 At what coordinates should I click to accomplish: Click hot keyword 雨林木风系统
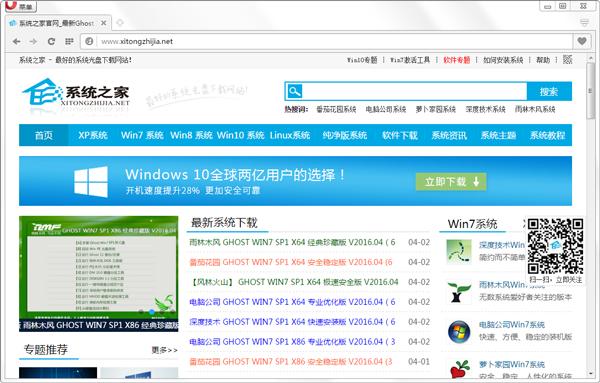coord(535,109)
